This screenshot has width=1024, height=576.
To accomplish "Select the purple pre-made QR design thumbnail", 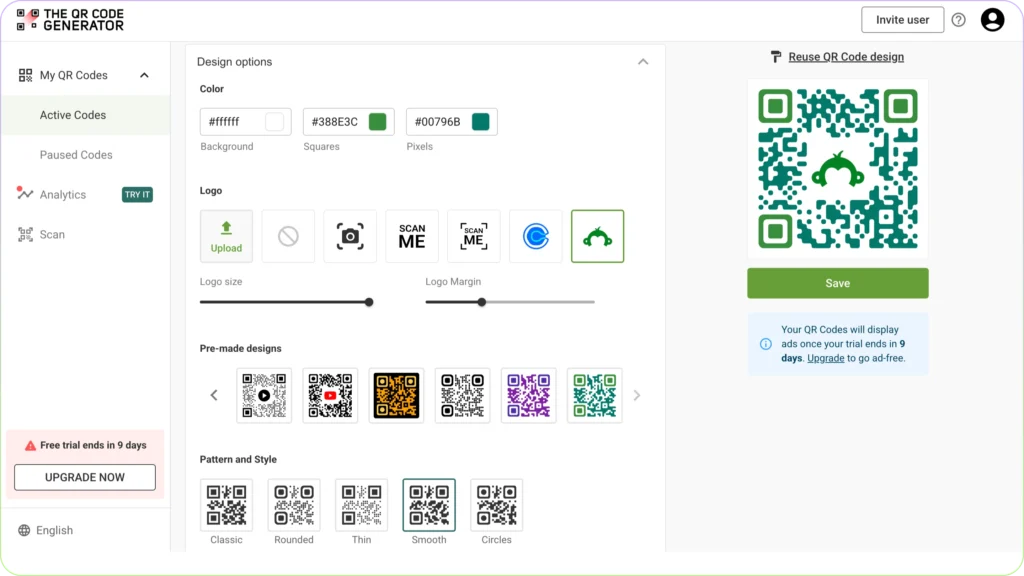I will point(528,395).
